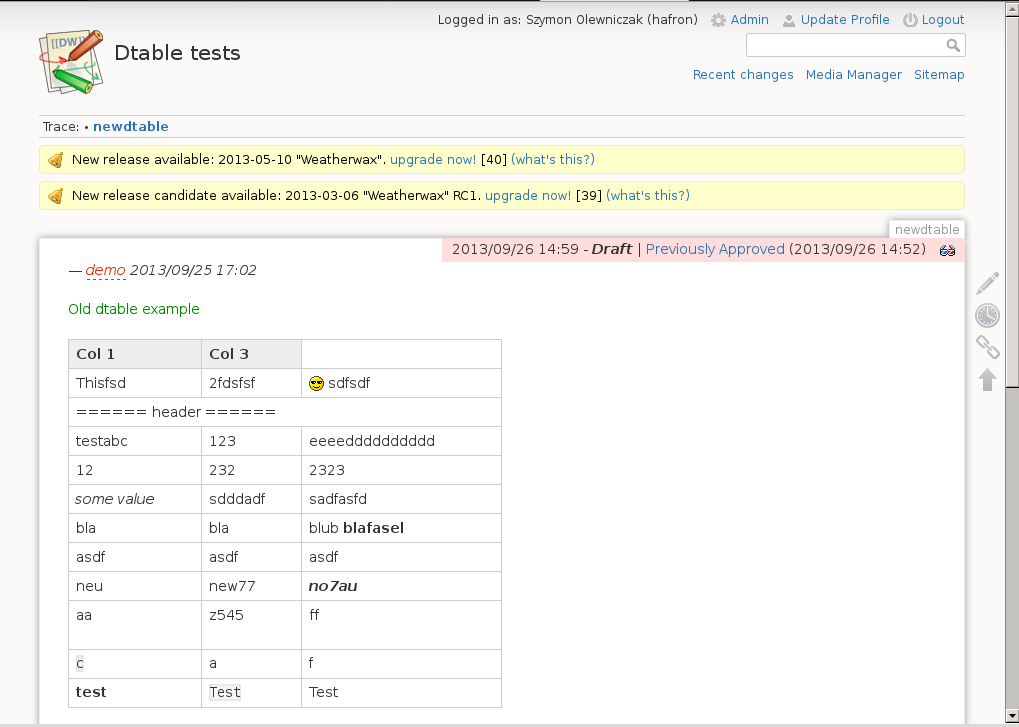The height and width of the screenshot is (727, 1019).
Task: Jump back to top arrow icon
Action: 987,380
